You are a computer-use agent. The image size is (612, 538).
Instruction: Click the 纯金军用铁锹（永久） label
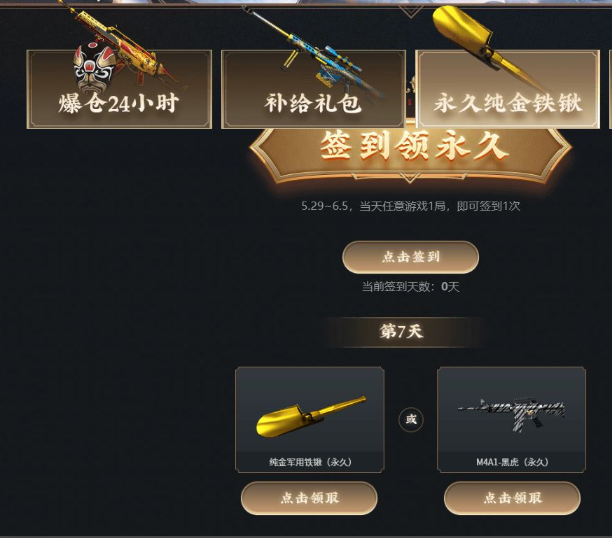310,462
